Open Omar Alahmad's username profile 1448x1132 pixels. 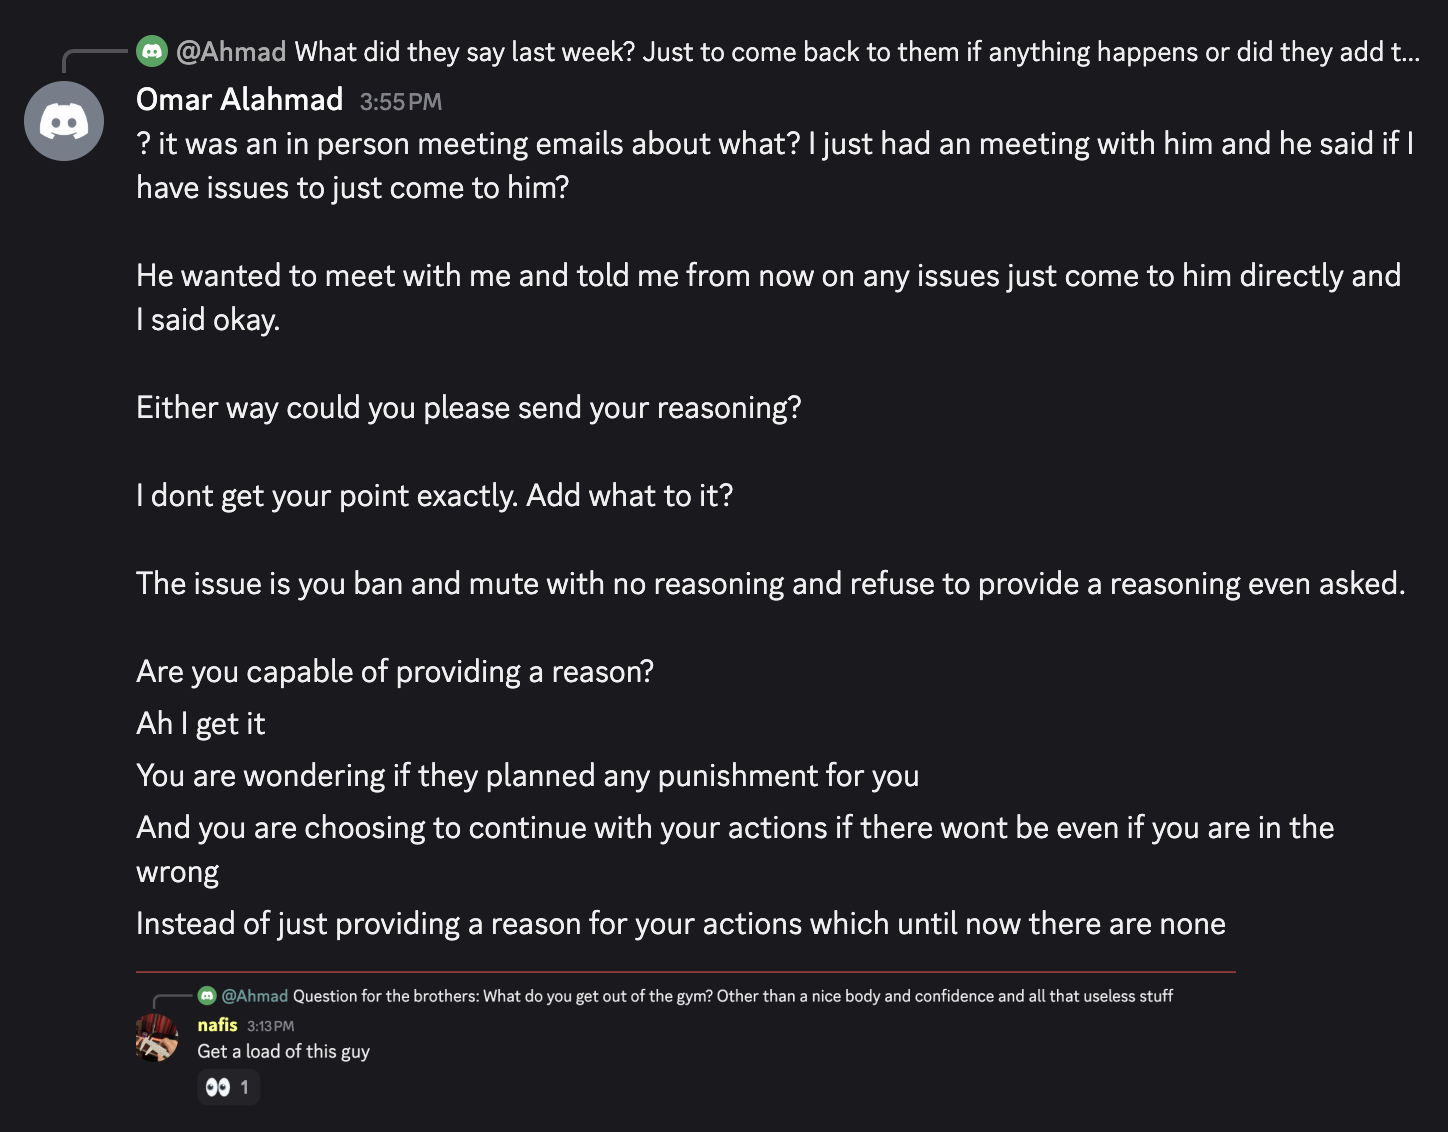tap(239, 100)
